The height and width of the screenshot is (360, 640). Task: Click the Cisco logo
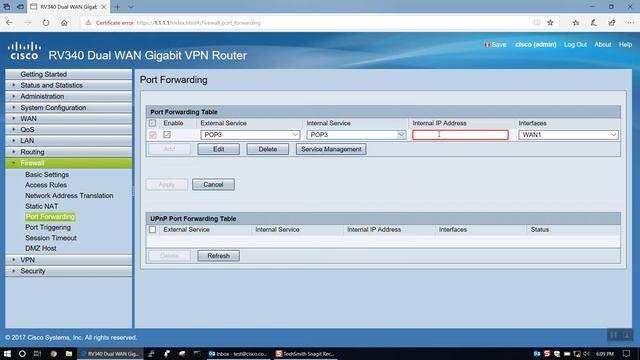24,51
